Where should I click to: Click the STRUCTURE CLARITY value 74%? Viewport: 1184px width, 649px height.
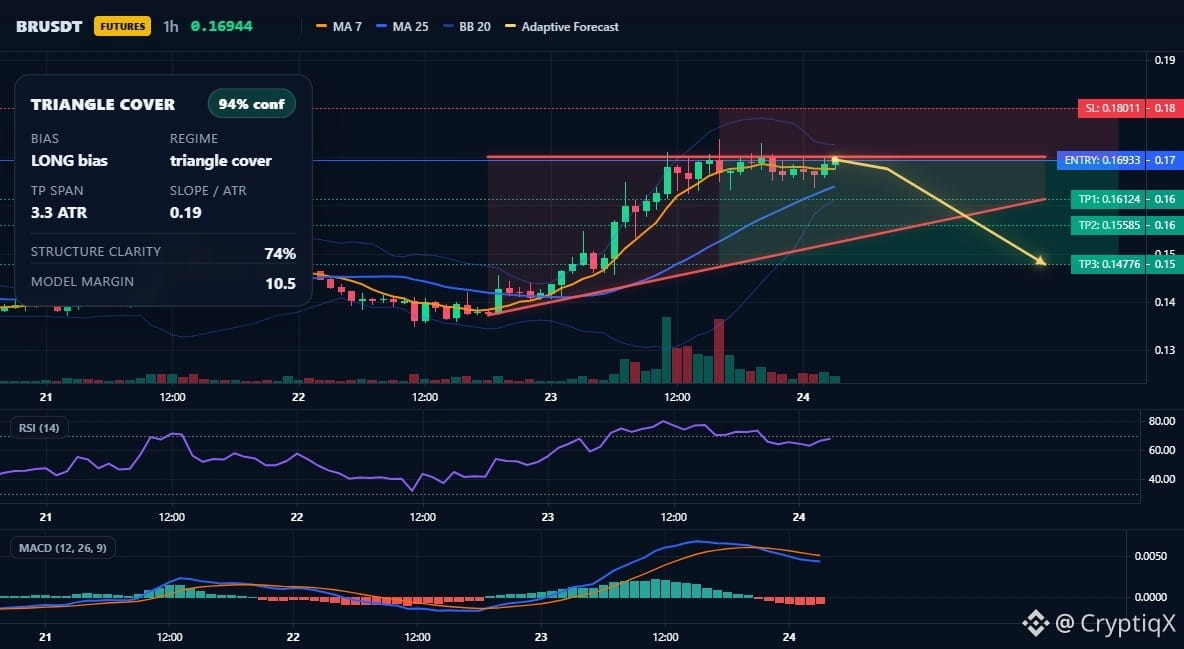point(280,253)
